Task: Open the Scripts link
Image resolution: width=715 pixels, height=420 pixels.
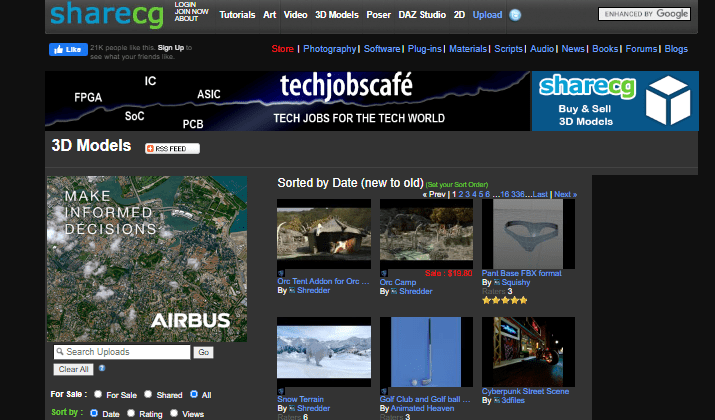Action: click(508, 49)
